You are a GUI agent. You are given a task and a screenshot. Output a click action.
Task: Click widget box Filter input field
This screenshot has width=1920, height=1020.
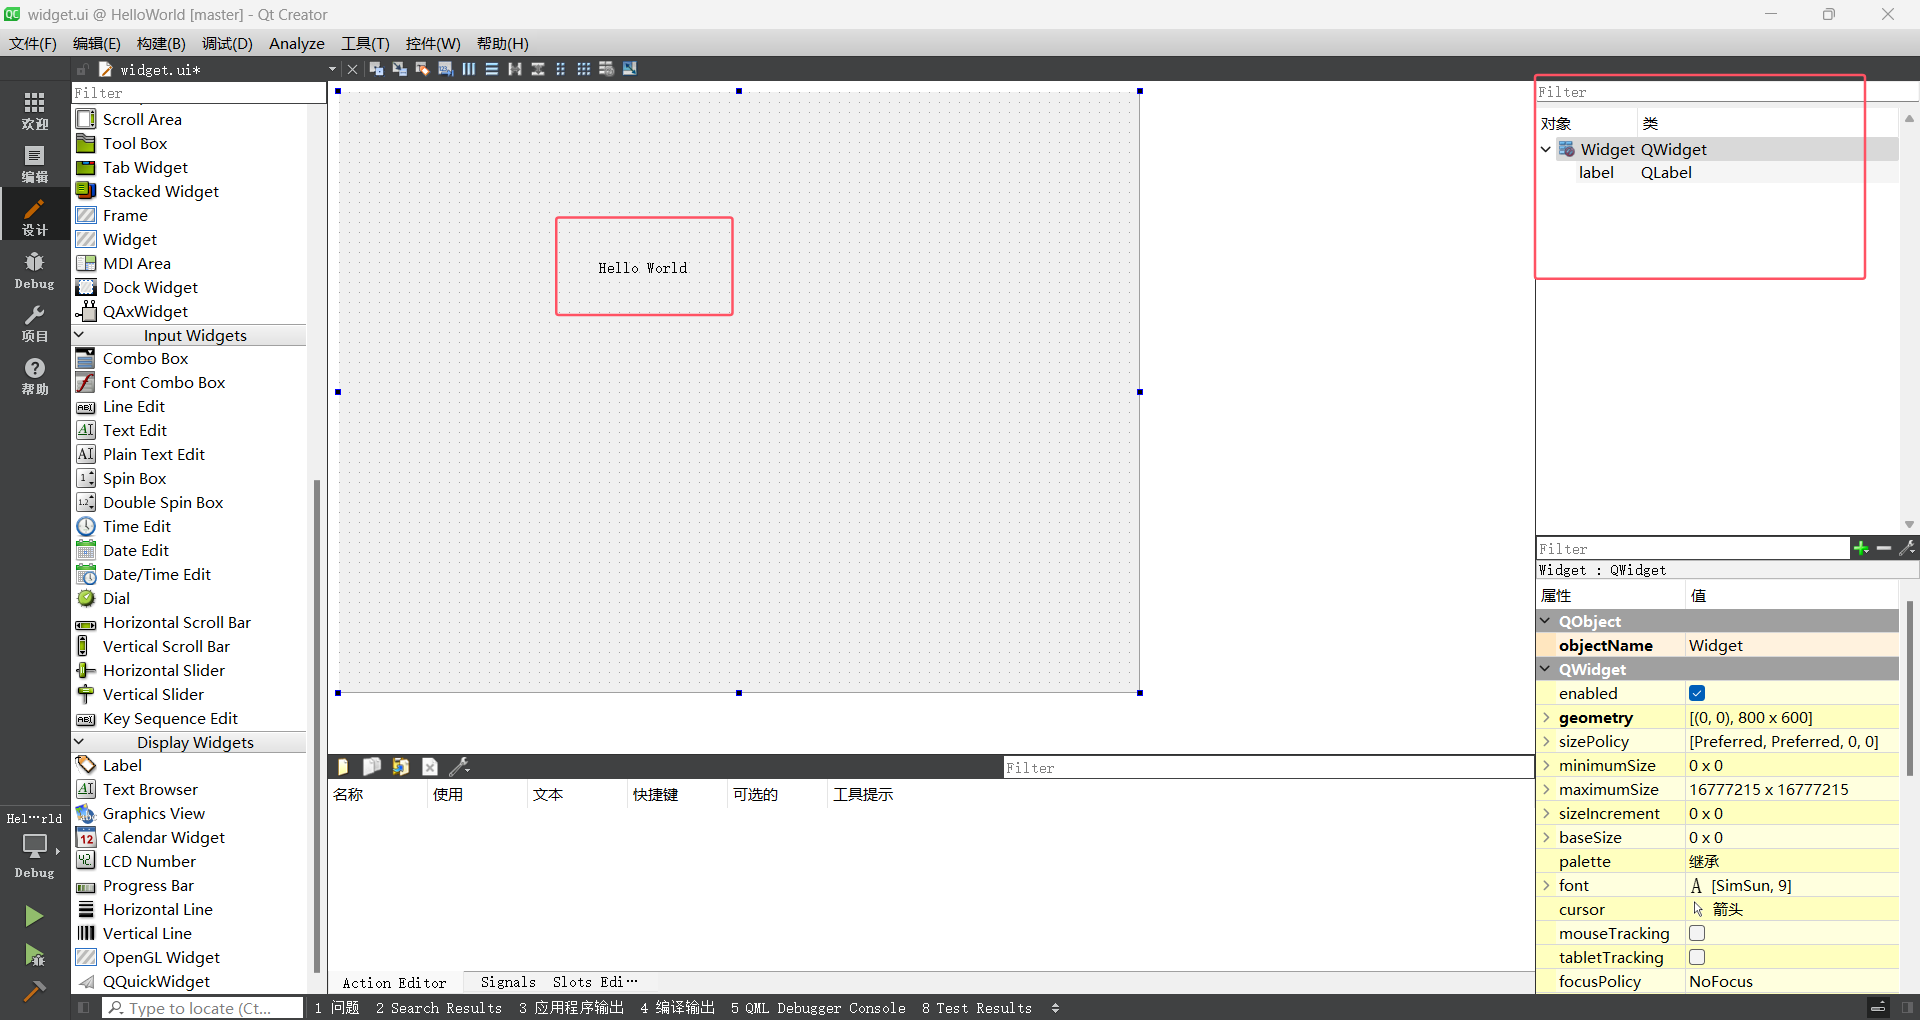pos(199,93)
